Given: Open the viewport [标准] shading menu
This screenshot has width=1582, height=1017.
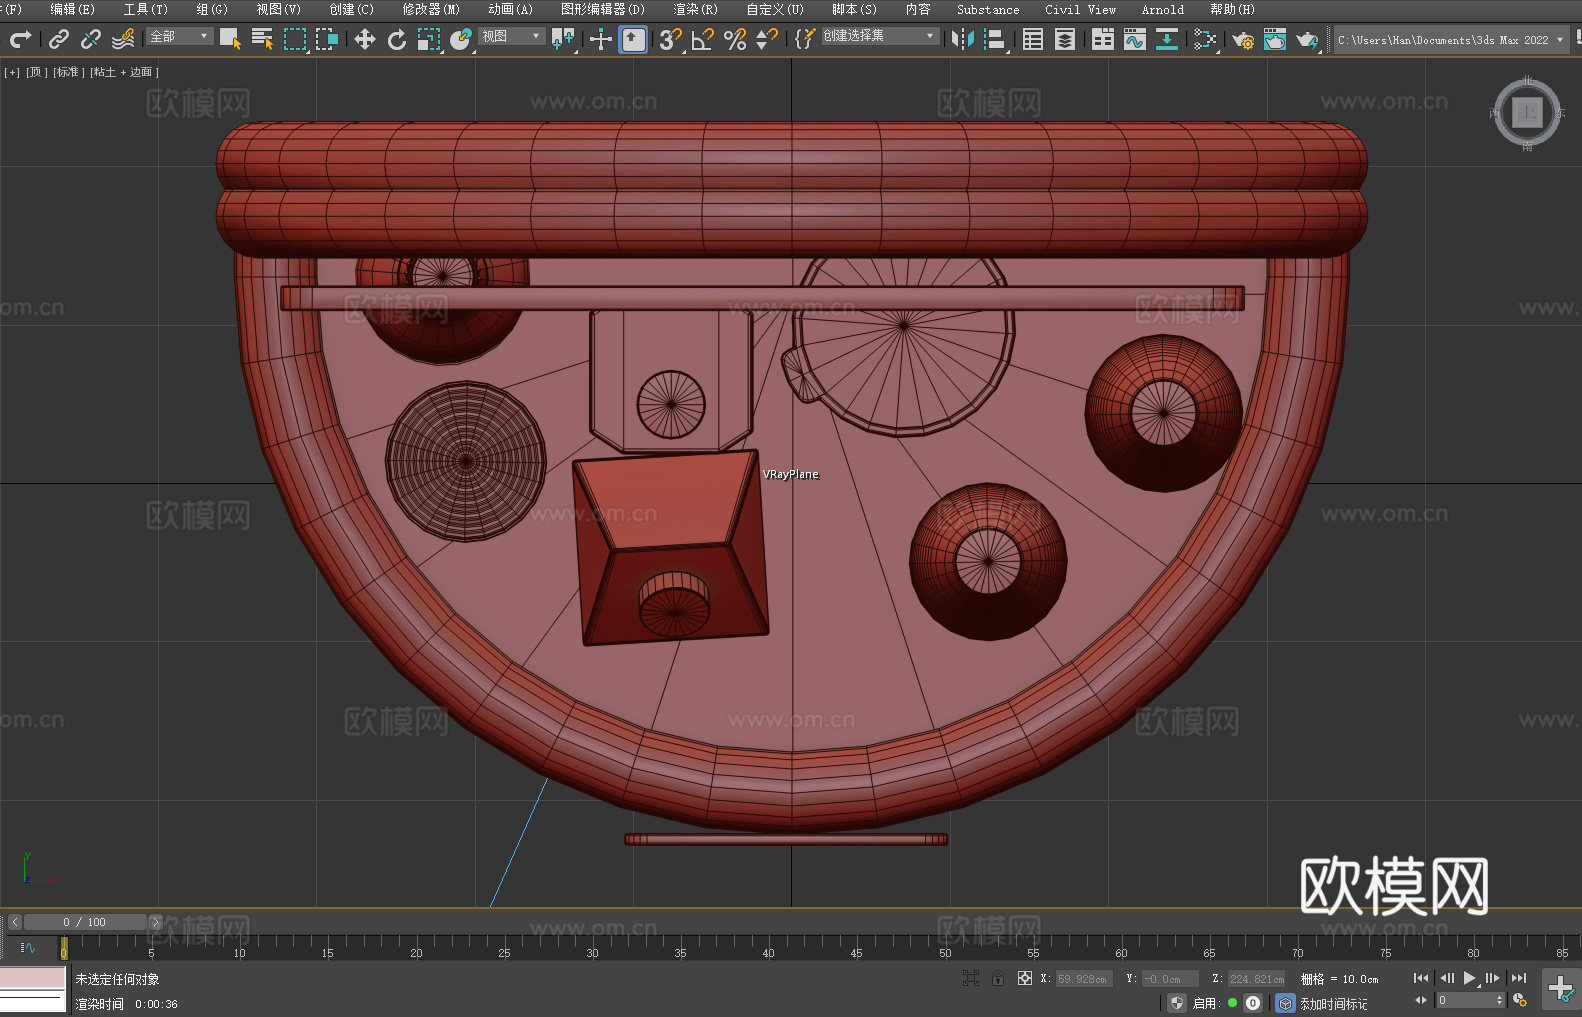Looking at the screenshot, I should pyautogui.click(x=69, y=72).
